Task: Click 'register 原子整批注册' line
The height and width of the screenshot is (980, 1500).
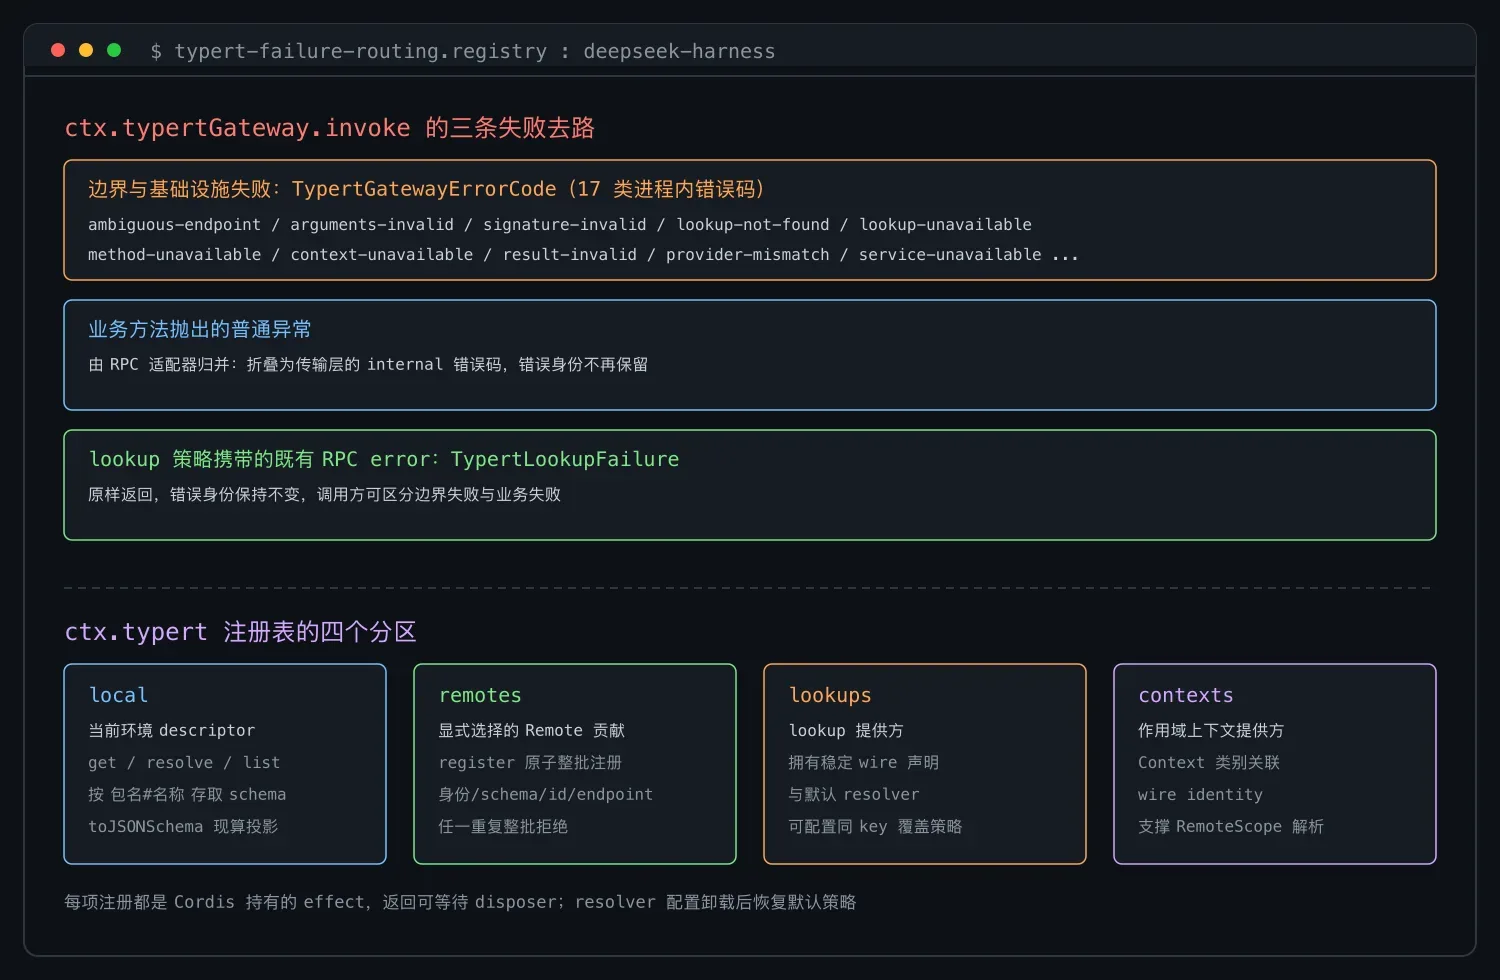Action: tap(530, 763)
